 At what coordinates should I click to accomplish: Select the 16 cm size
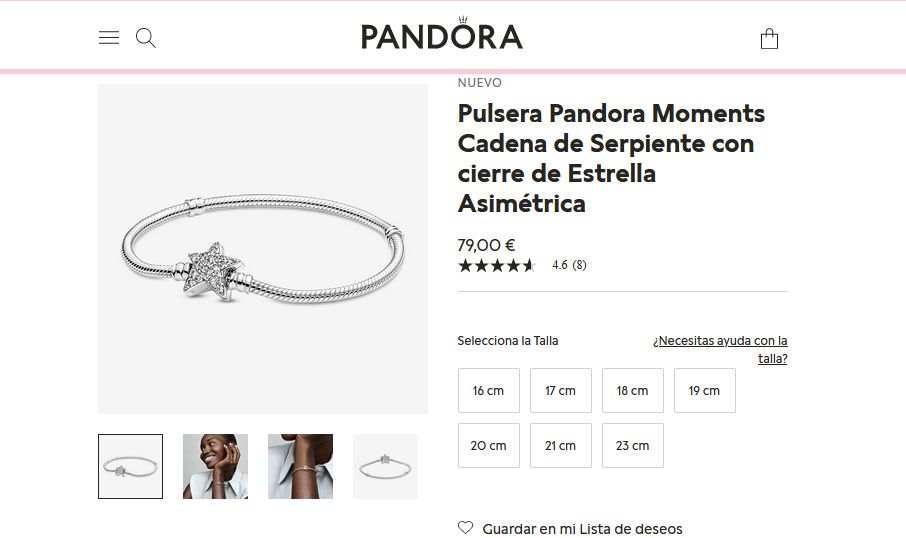pyautogui.click(x=489, y=391)
